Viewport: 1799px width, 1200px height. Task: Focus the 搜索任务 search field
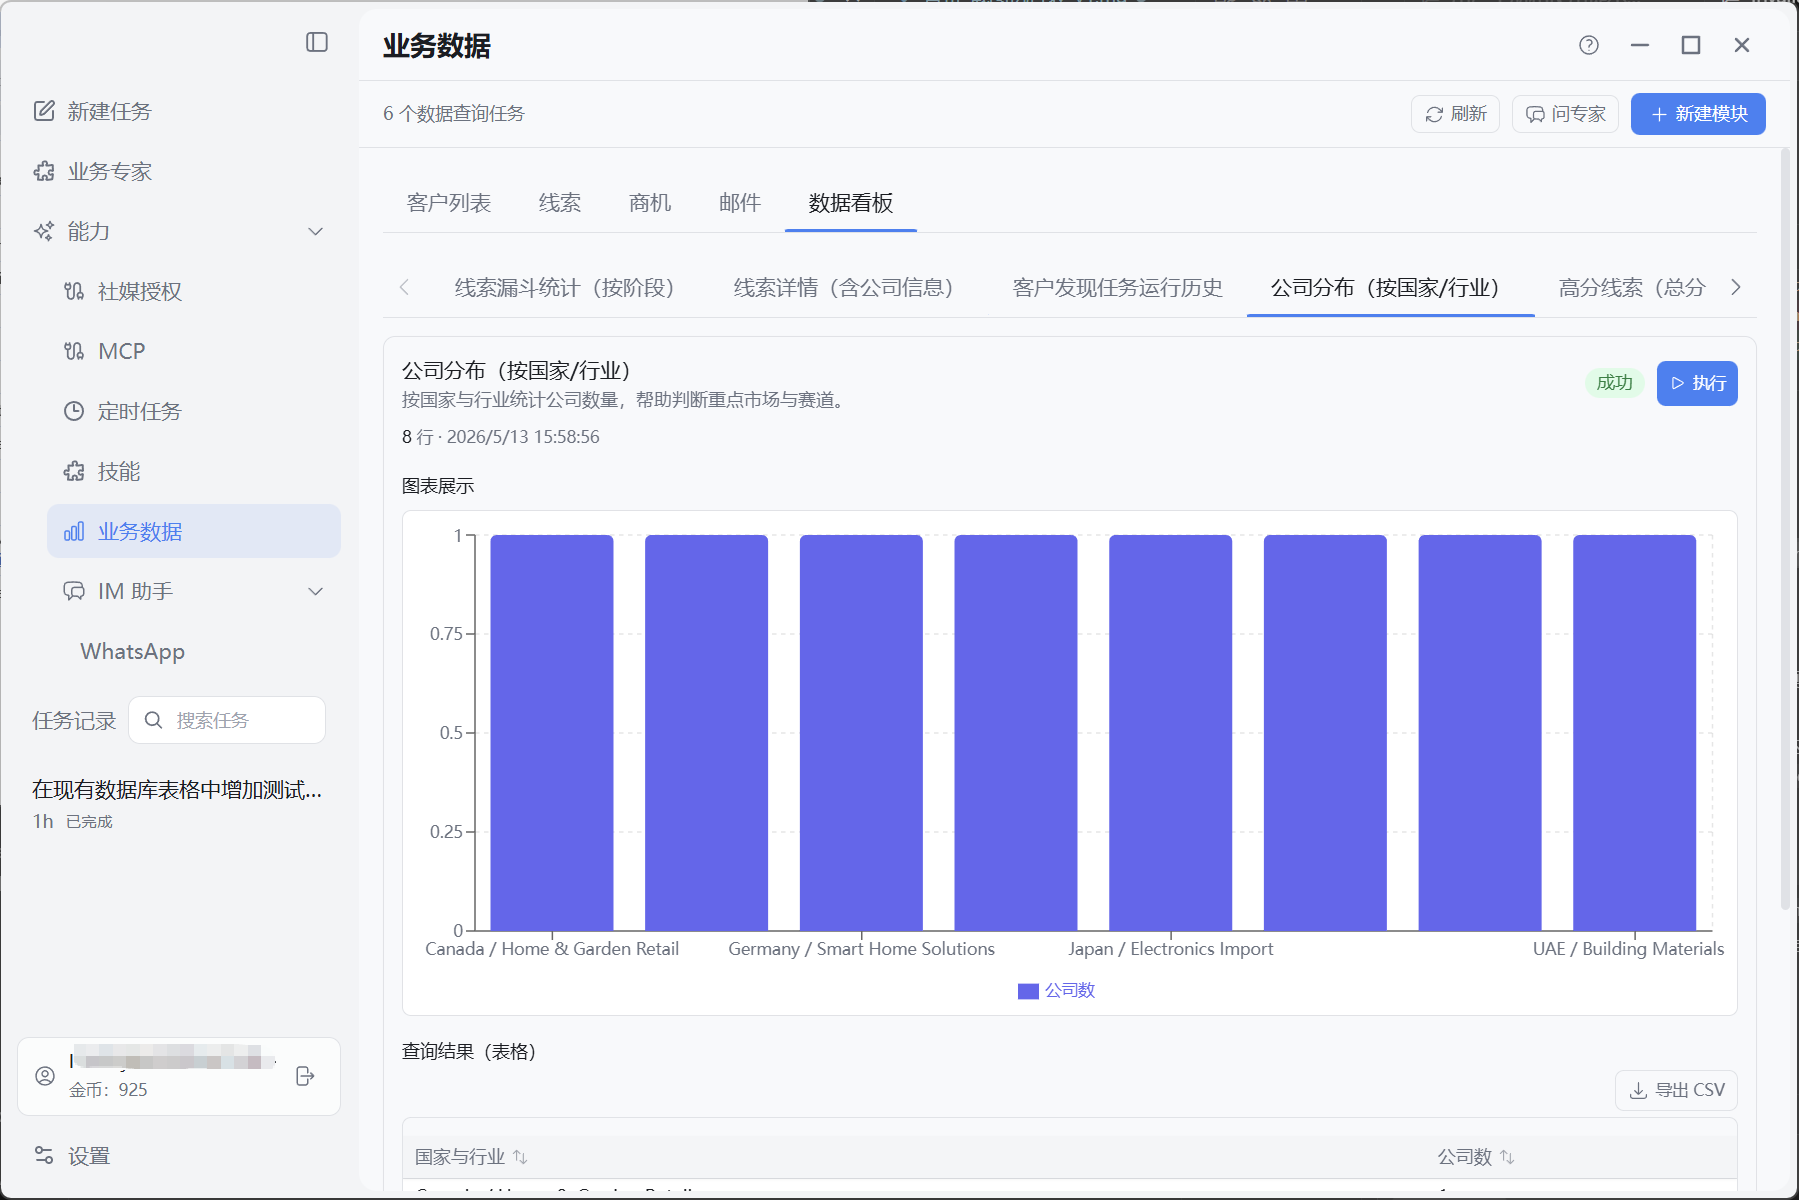(227, 720)
